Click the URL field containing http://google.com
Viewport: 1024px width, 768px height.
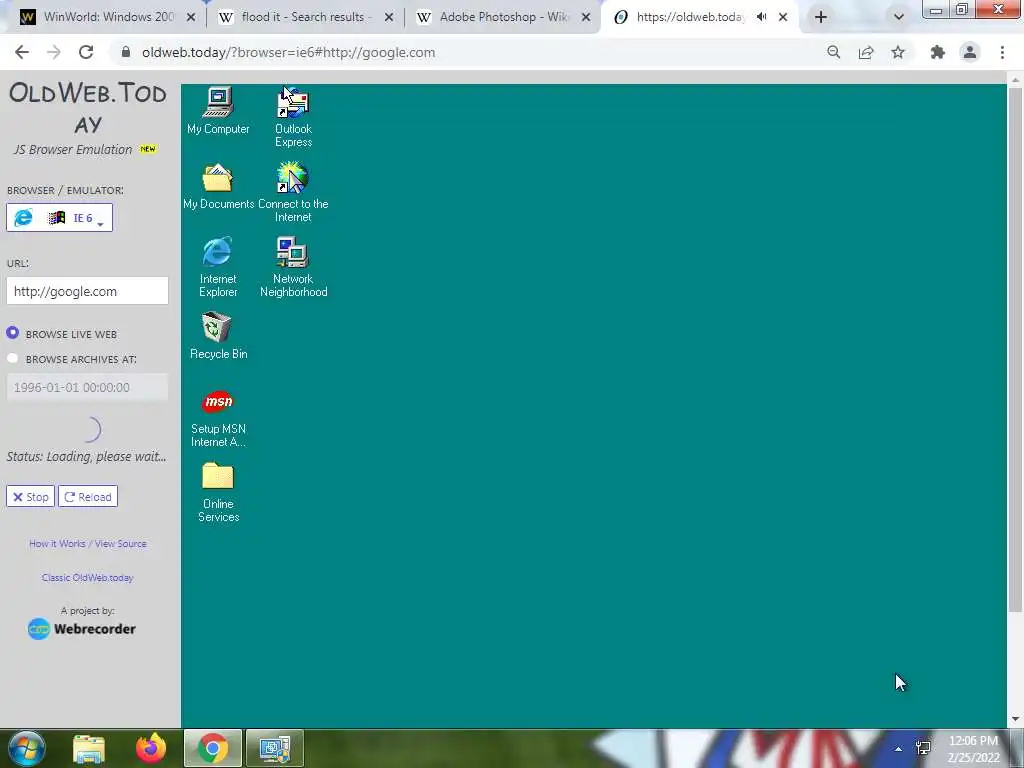coord(88,291)
